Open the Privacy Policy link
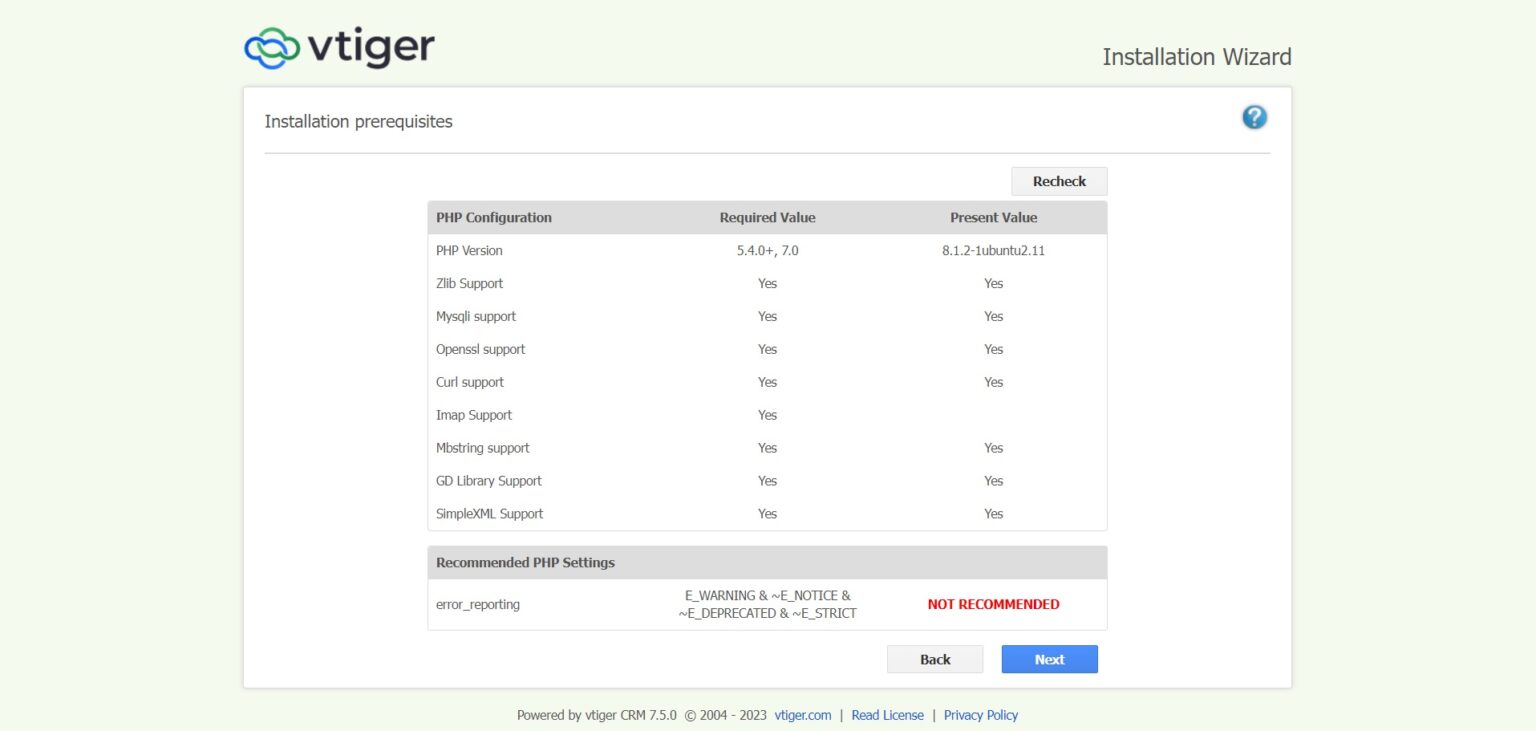 981,715
